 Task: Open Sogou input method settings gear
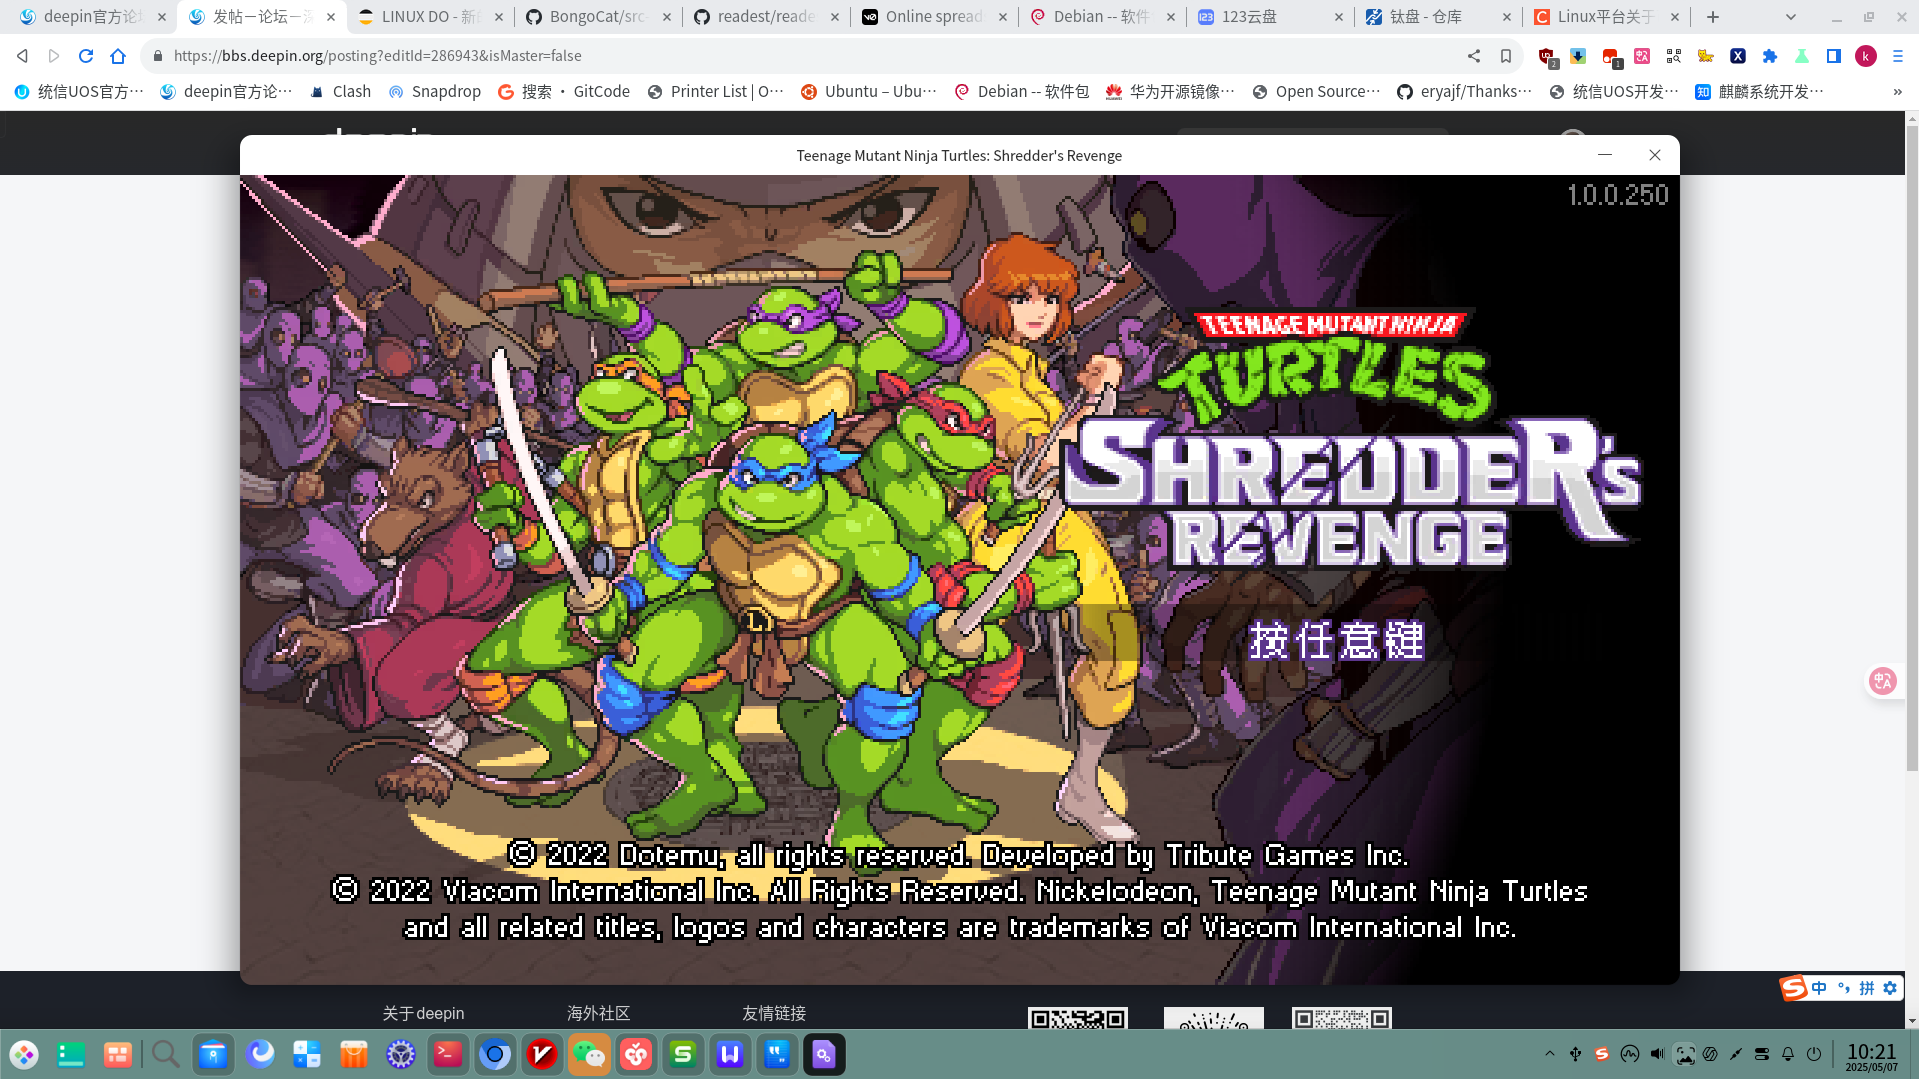(x=1890, y=988)
